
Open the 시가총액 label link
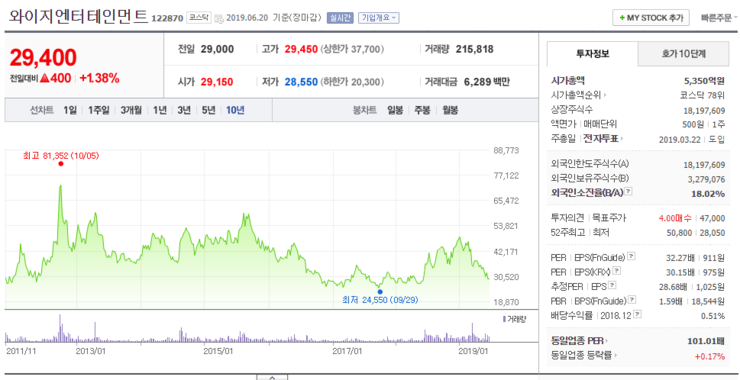tap(568, 81)
